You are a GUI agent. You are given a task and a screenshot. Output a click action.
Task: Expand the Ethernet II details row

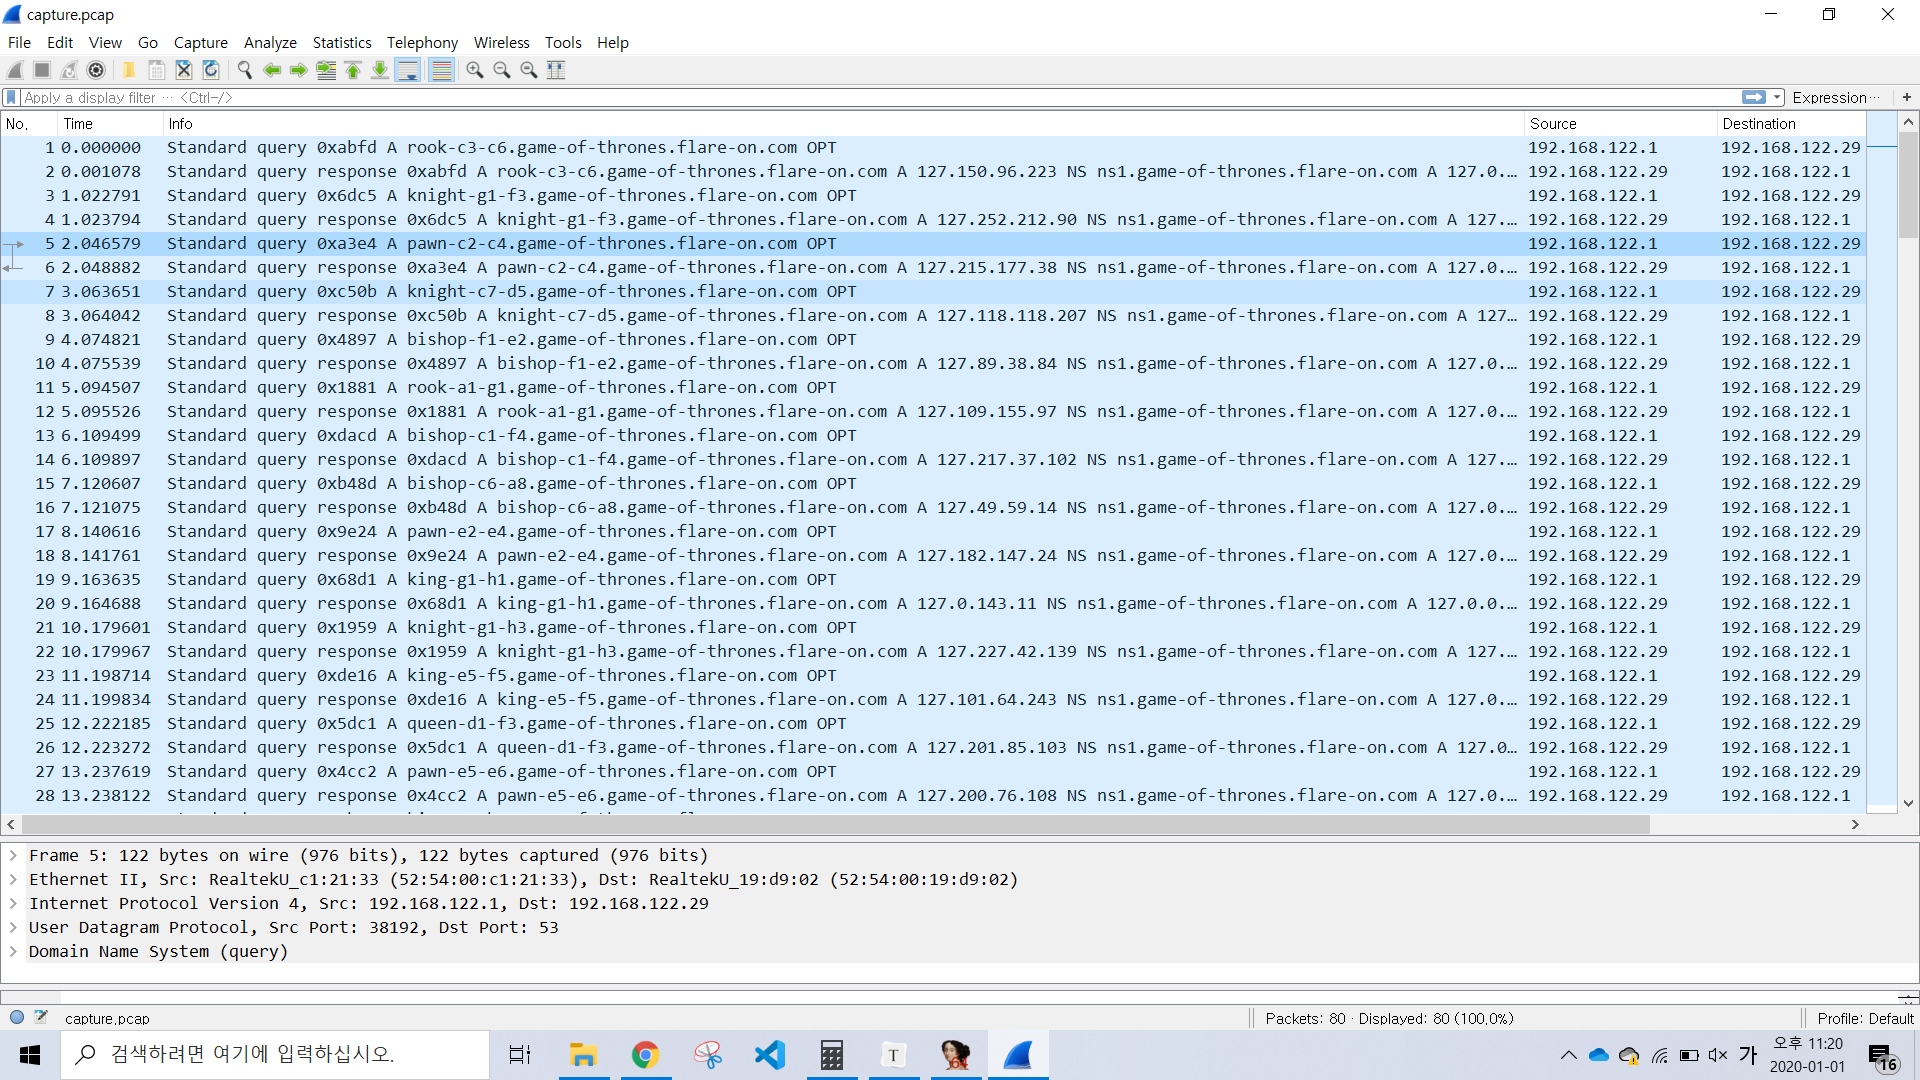13,879
